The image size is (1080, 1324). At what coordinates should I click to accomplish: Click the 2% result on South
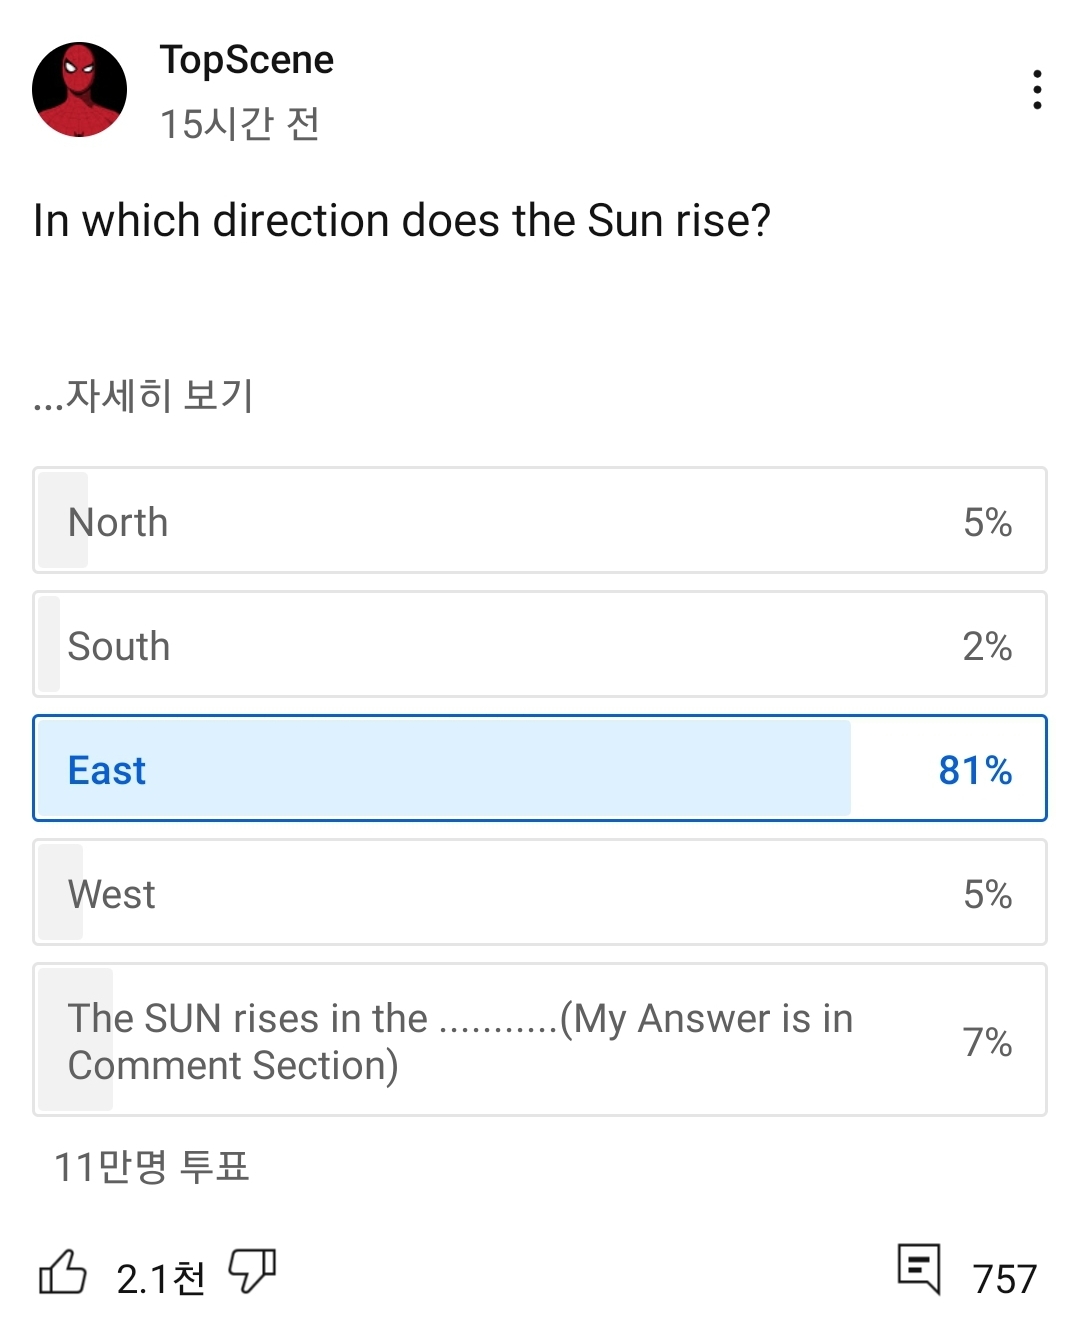987,646
